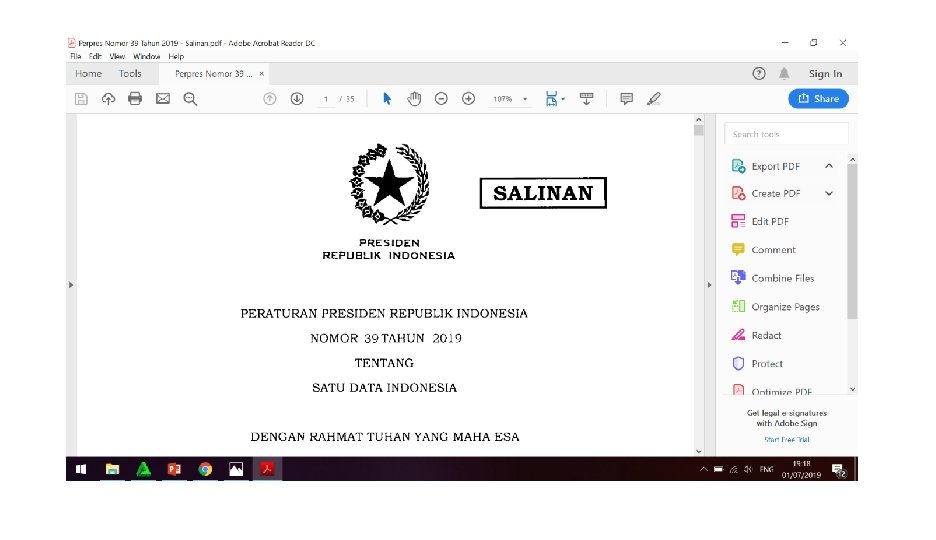The width and height of the screenshot is (936, 540).
Task: Open the Protect tool
Action: point(757,363)
